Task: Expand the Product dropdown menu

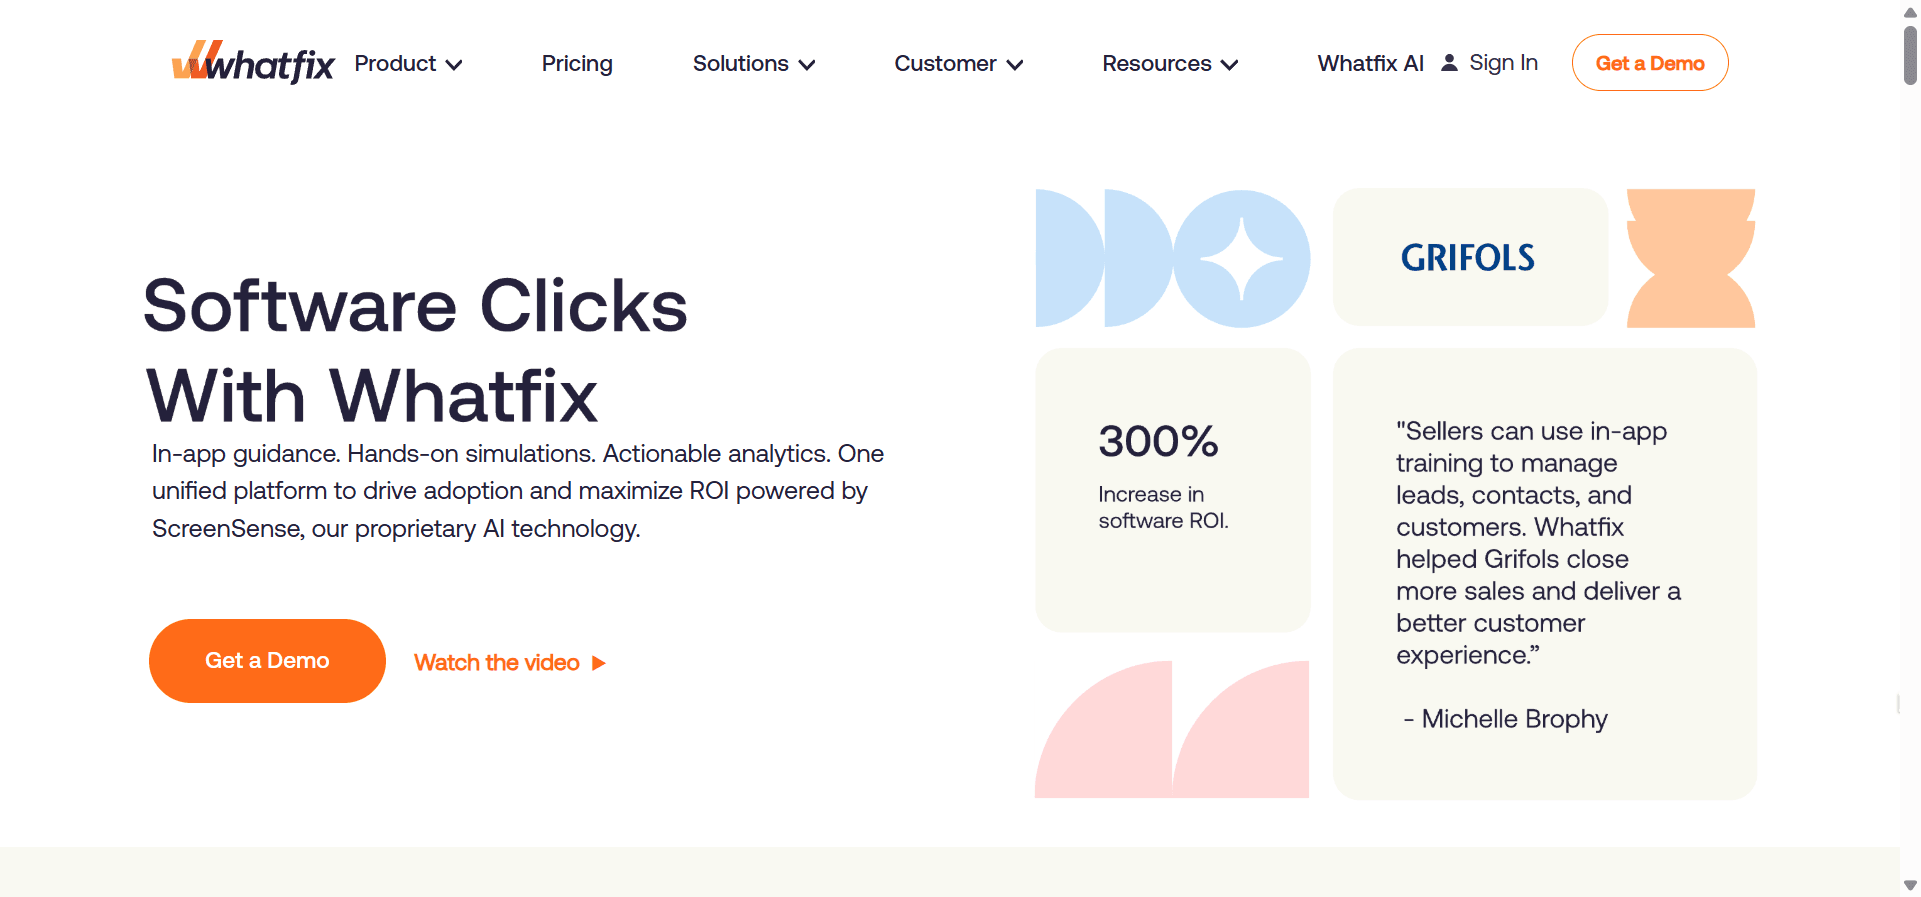Action: [408, 64]
